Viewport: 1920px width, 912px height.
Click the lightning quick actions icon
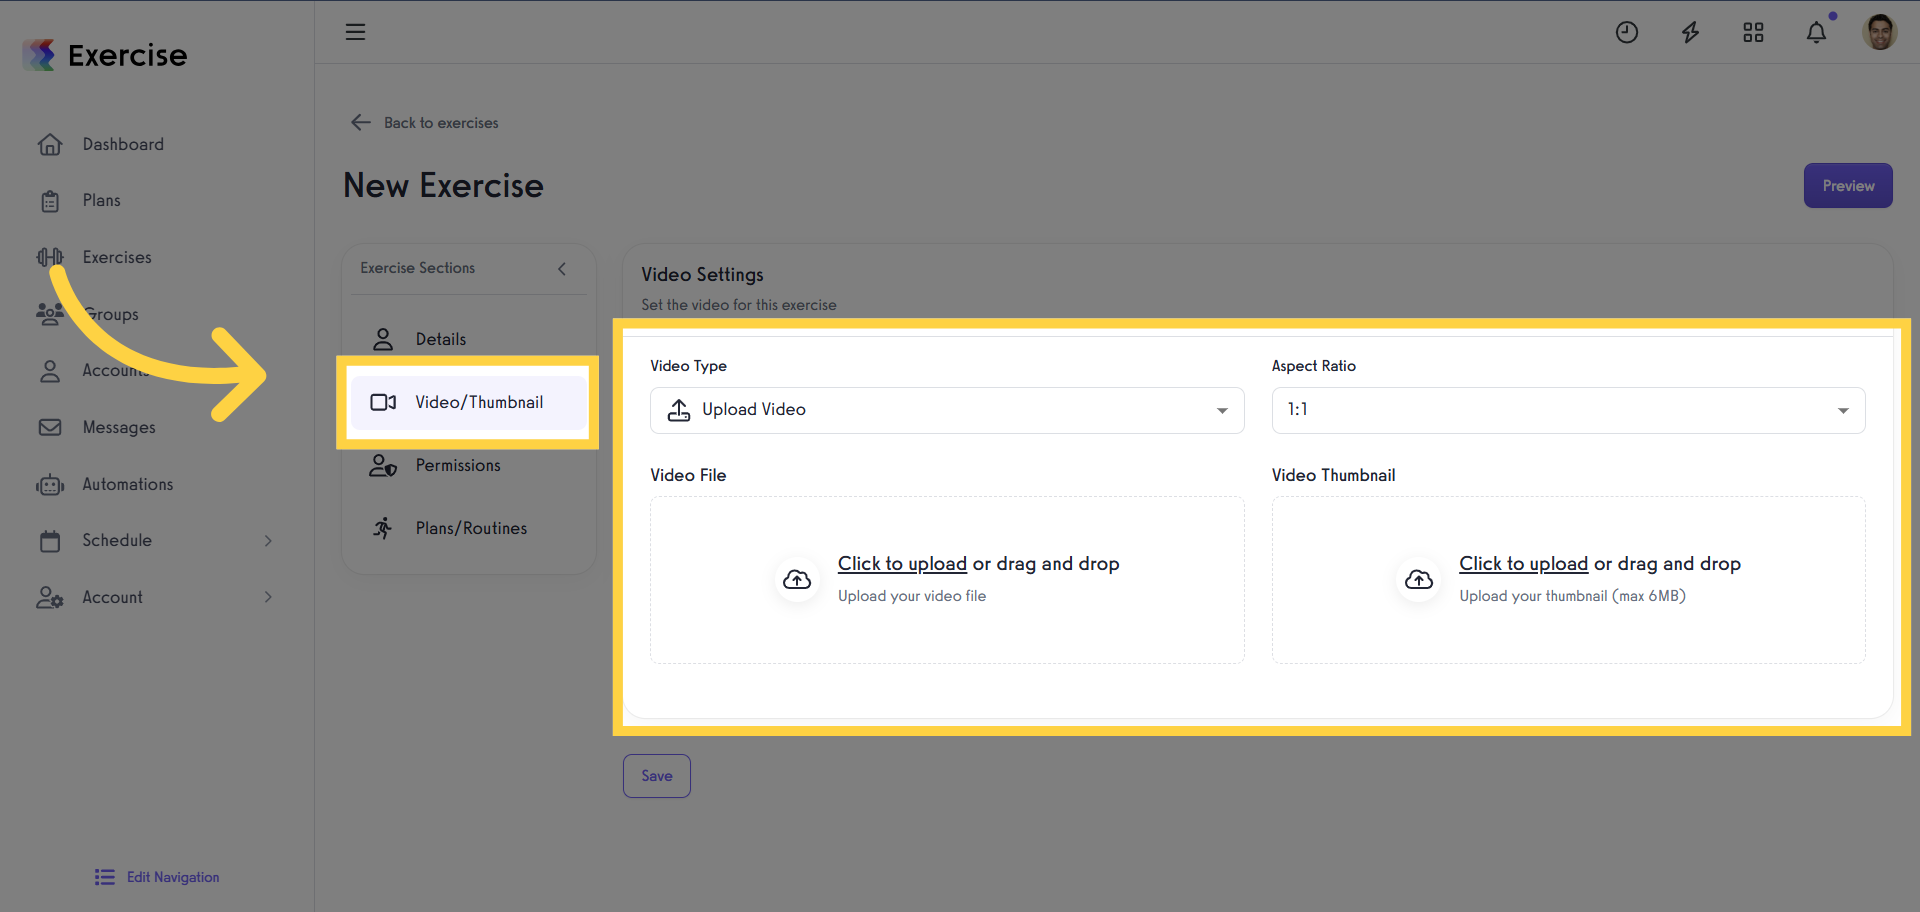tap(1690, 32)
